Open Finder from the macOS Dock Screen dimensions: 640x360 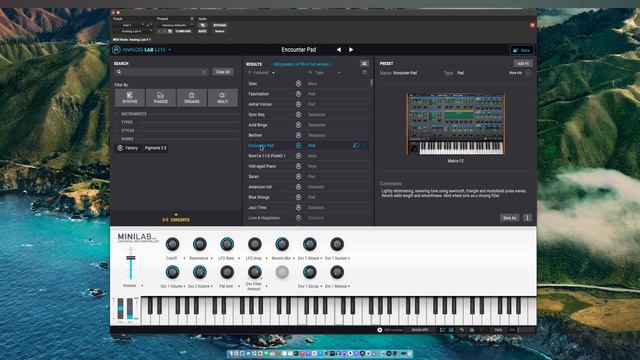pos(231,353)
